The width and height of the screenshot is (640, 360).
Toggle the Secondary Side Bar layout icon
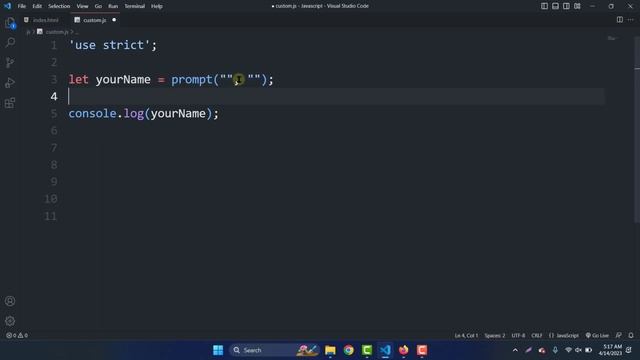coord(566,6)
